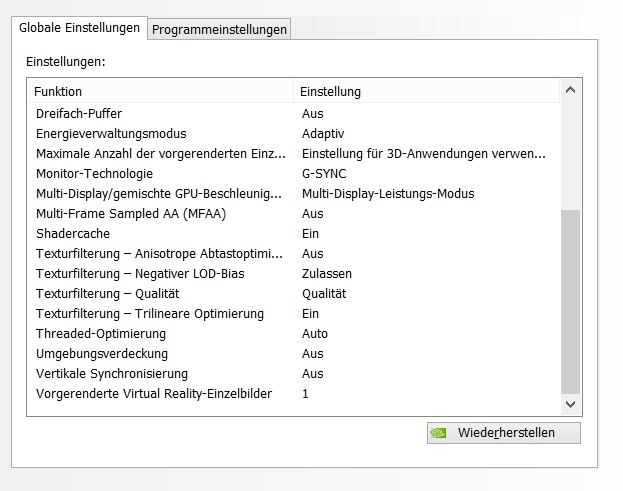Switch to Programmeinstellungen tab
This screenshot has width=623, height=491.
point(219,29)
